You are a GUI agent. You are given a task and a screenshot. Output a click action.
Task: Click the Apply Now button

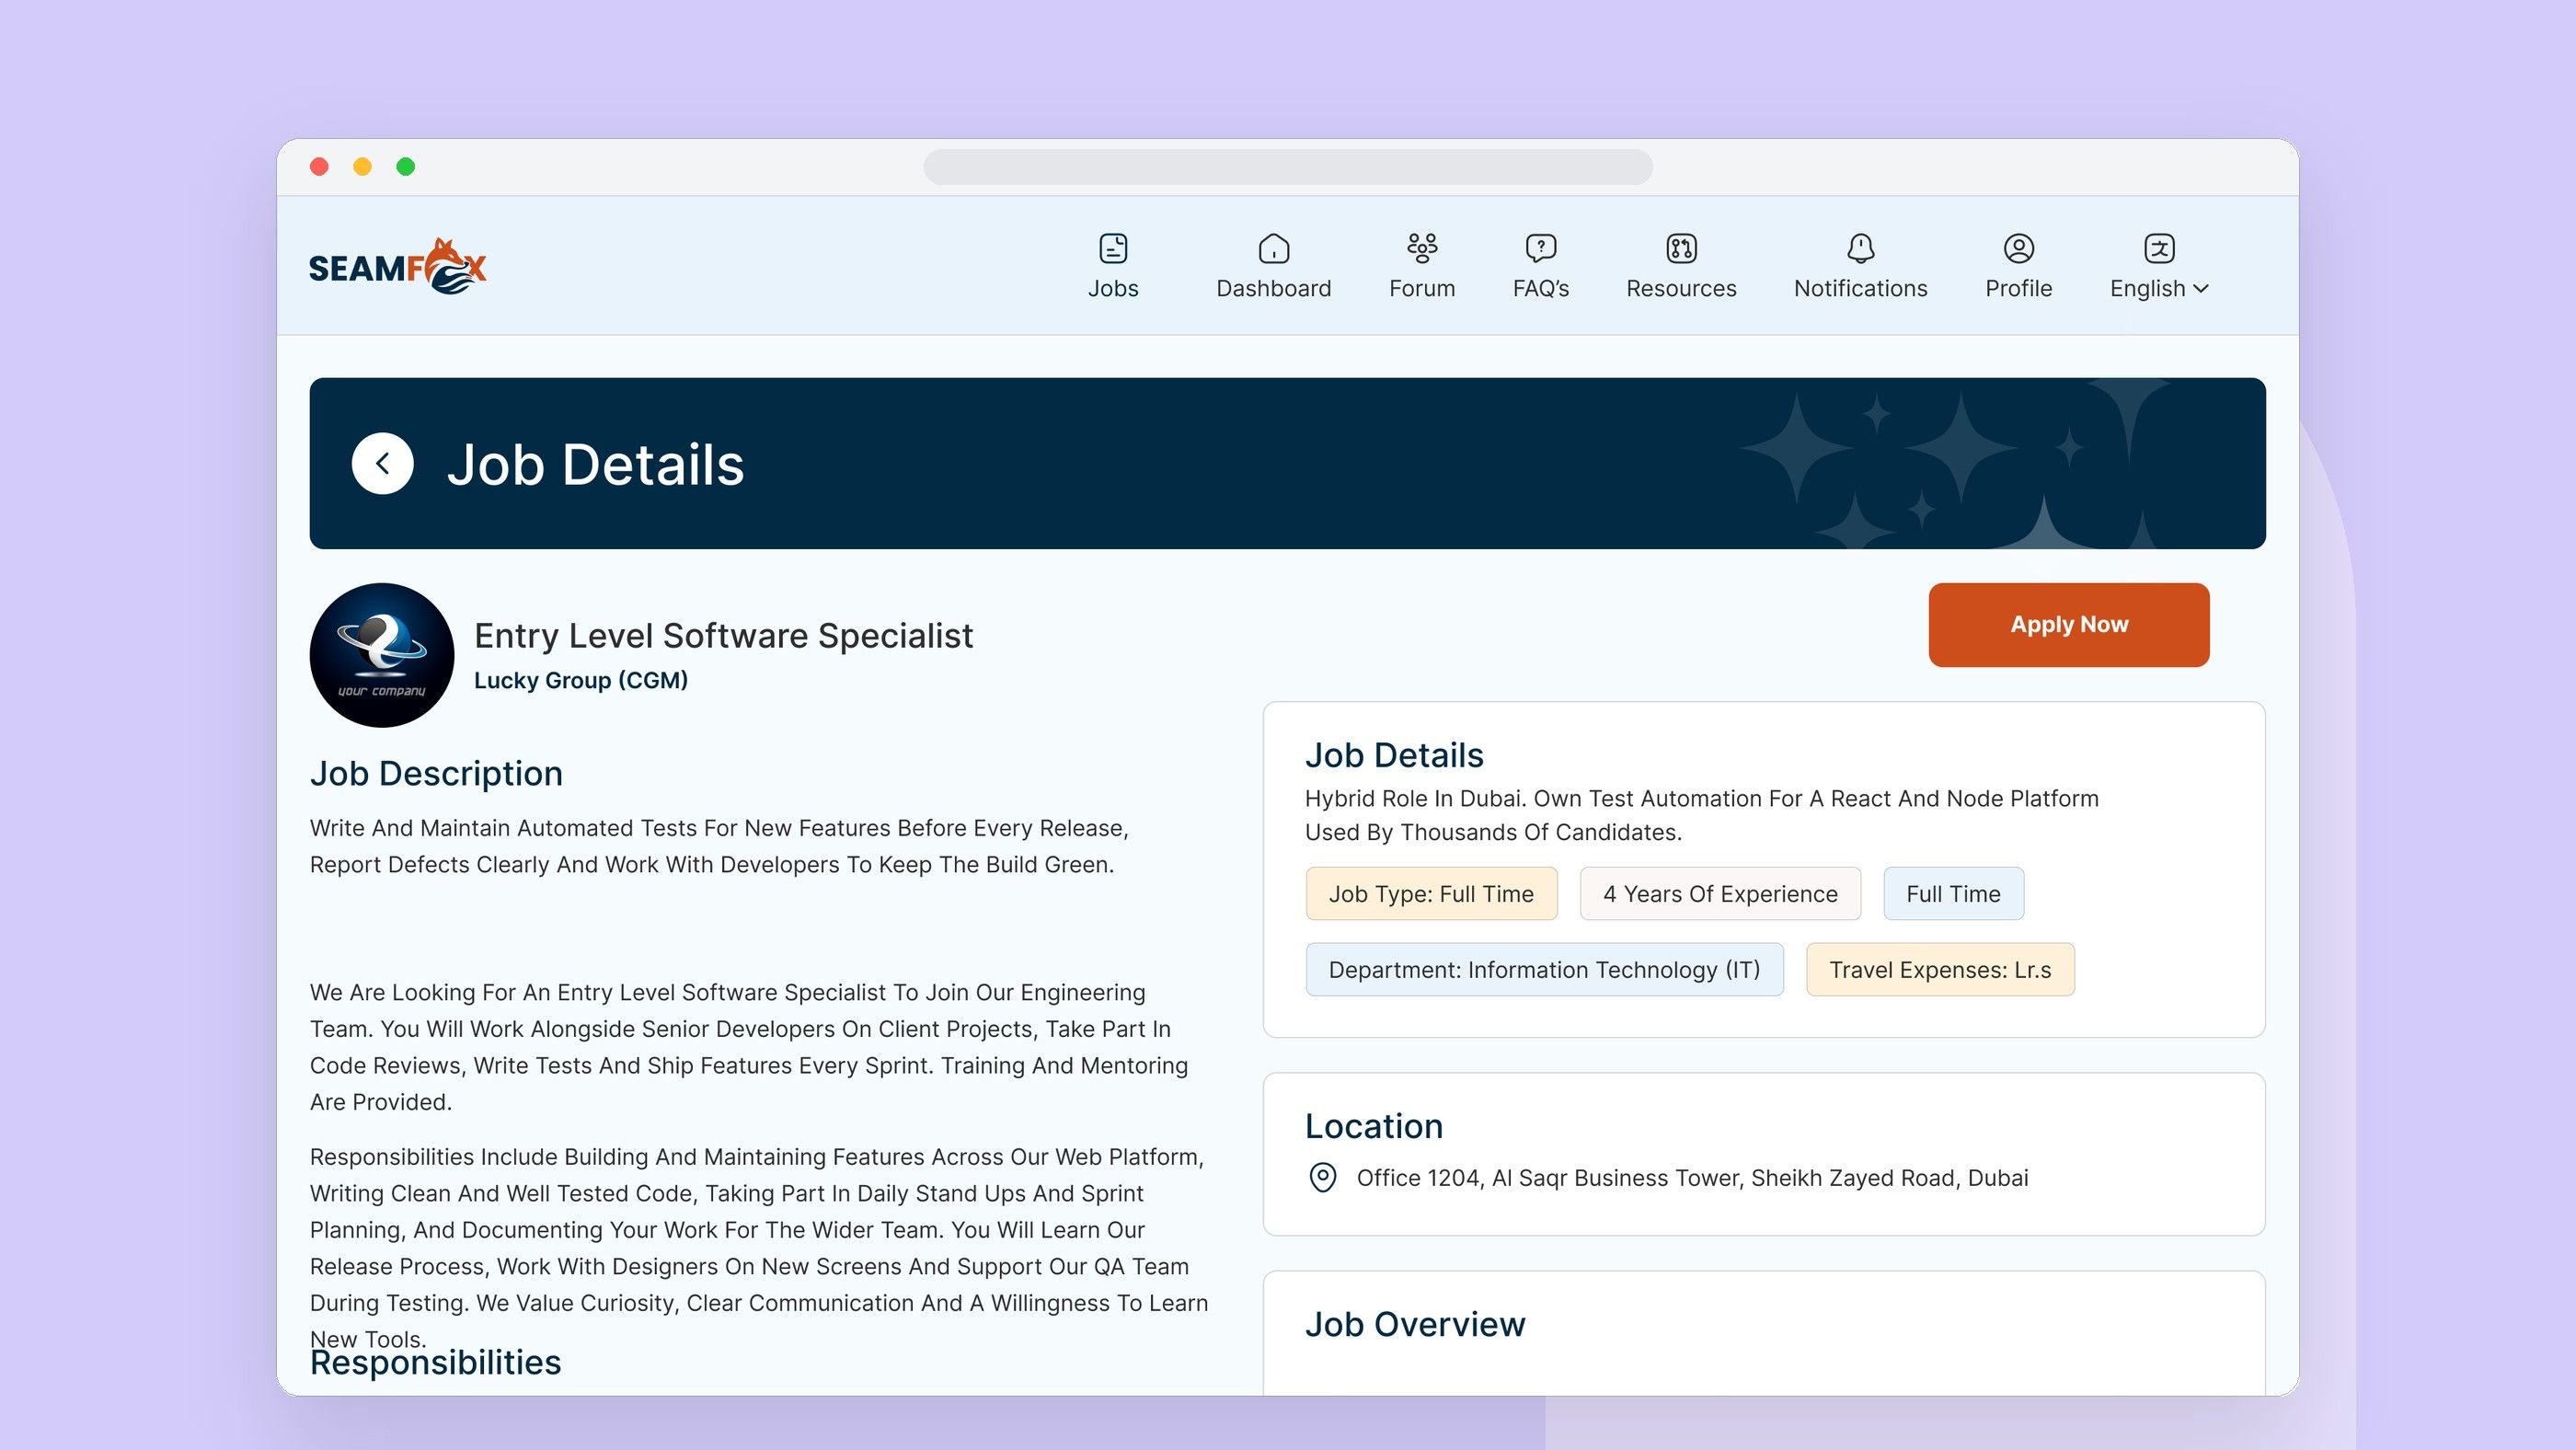2068,624
